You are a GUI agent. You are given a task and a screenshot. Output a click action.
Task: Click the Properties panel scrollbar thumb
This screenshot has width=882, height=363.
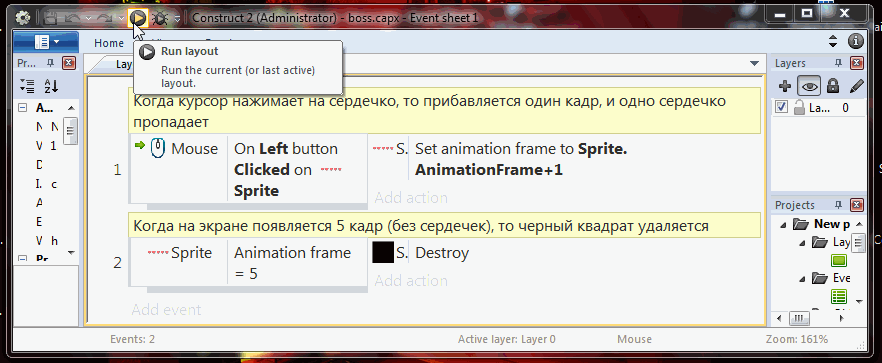[71, 131]
